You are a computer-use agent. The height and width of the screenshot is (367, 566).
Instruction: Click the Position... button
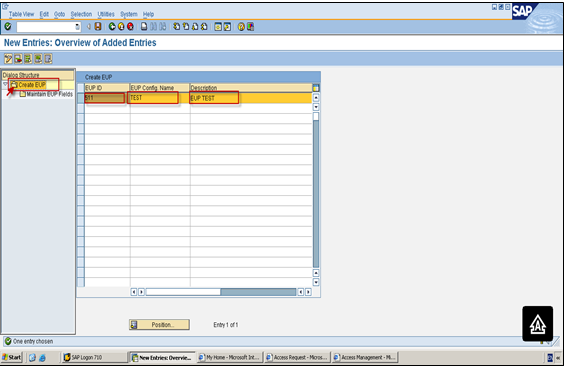click(x=159, y=325)
